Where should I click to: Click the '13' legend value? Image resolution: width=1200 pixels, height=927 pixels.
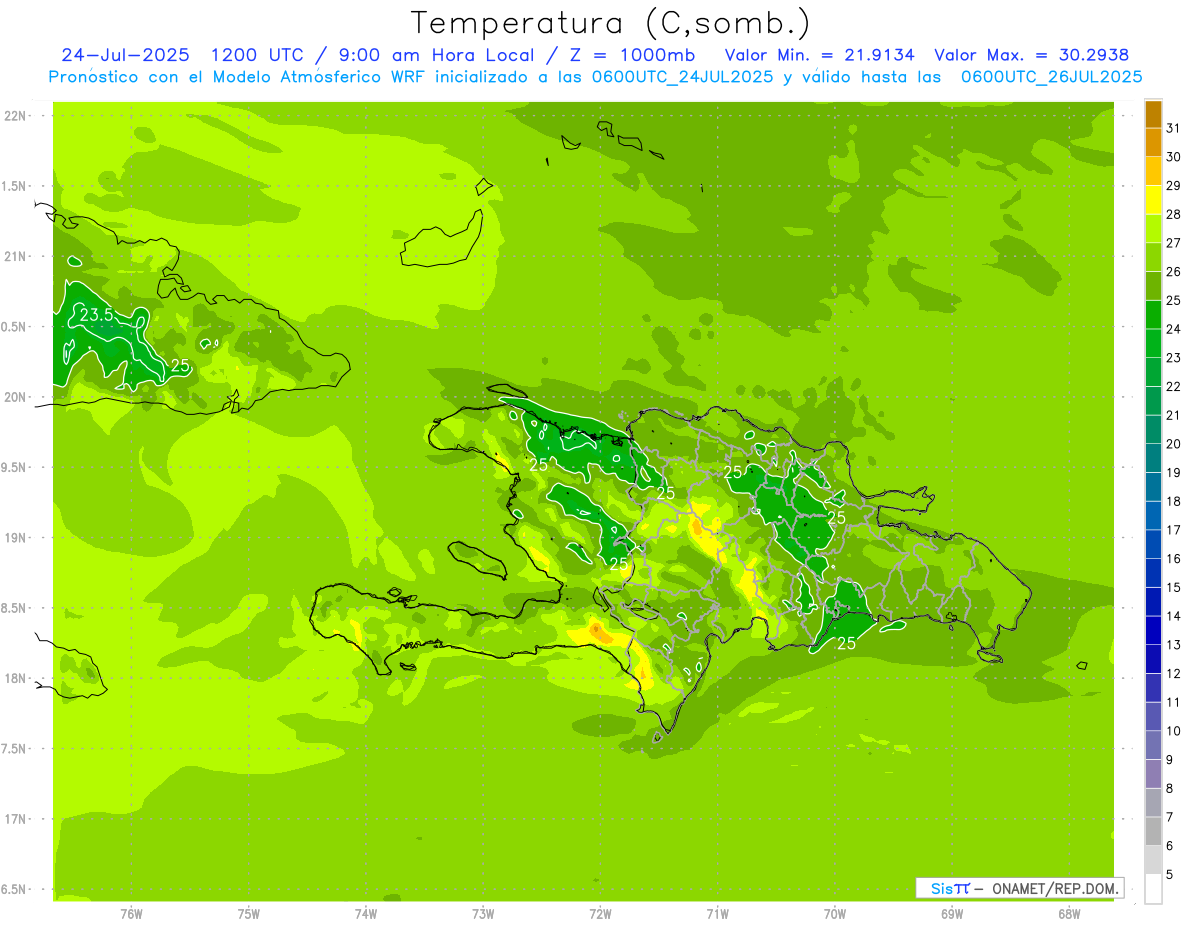1173,645
